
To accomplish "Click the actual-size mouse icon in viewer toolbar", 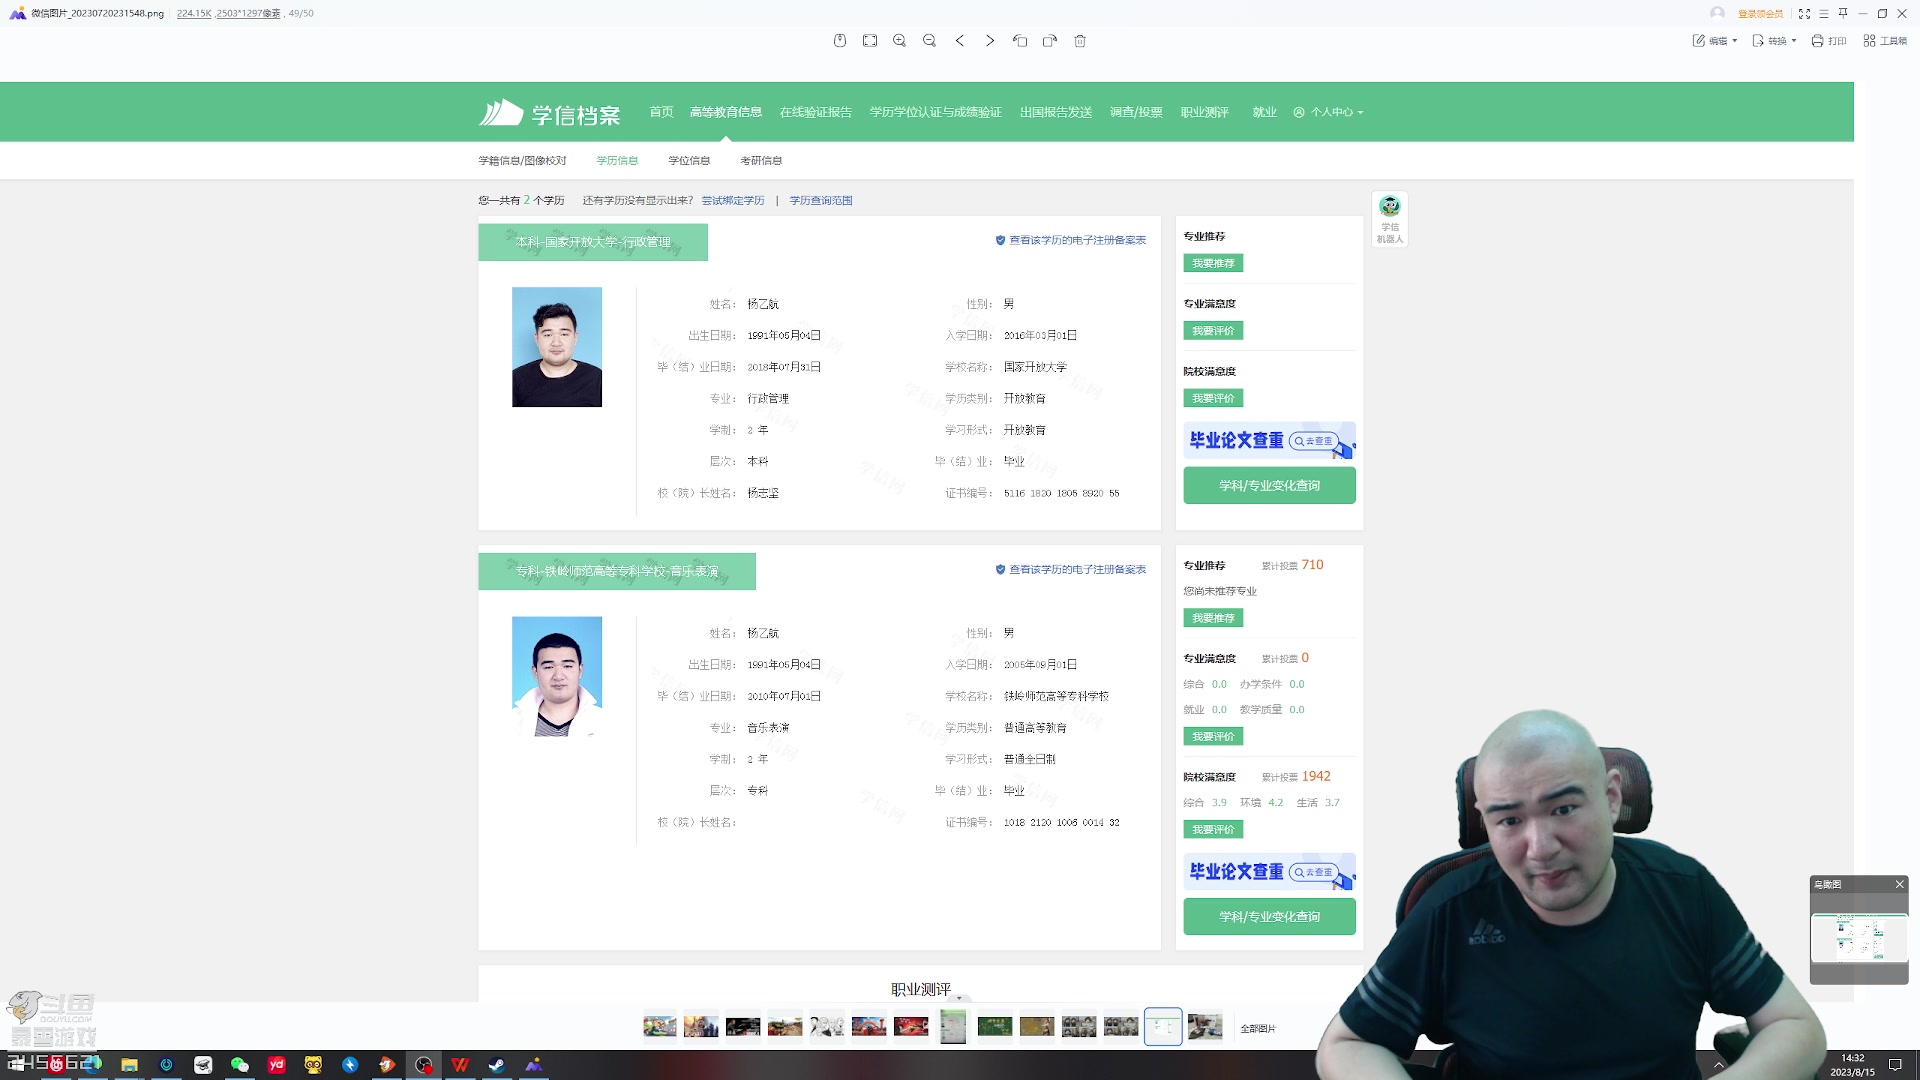I will pyautogui.click(x=840, y=41).
